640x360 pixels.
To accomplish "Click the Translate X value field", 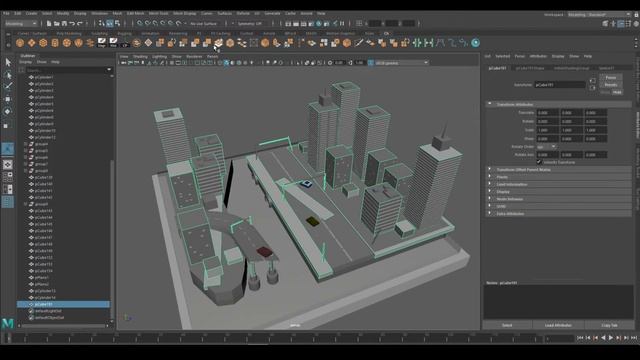I will click(547, 113).
